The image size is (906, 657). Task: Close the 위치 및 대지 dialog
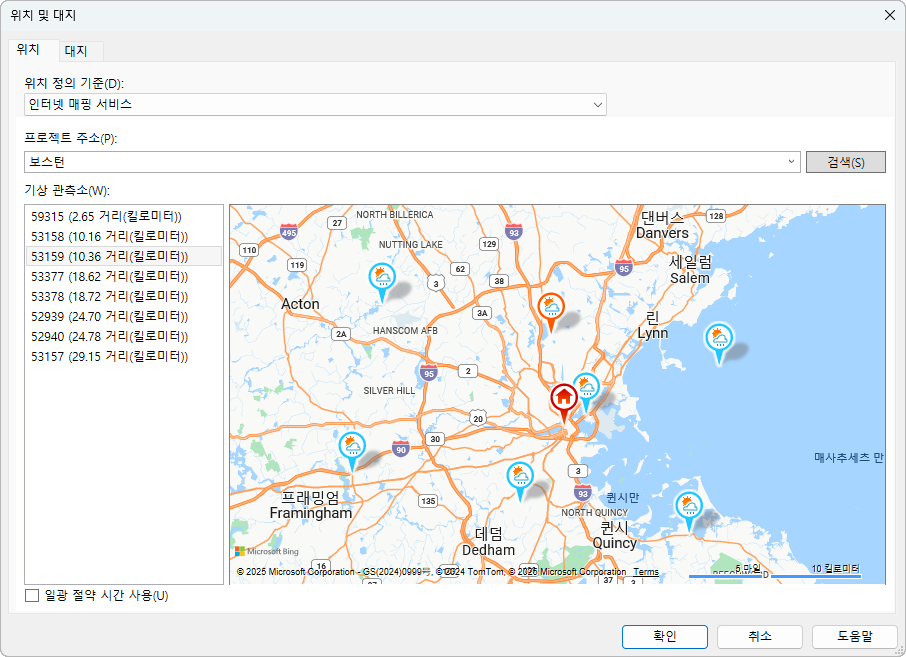tap(890, 15)
